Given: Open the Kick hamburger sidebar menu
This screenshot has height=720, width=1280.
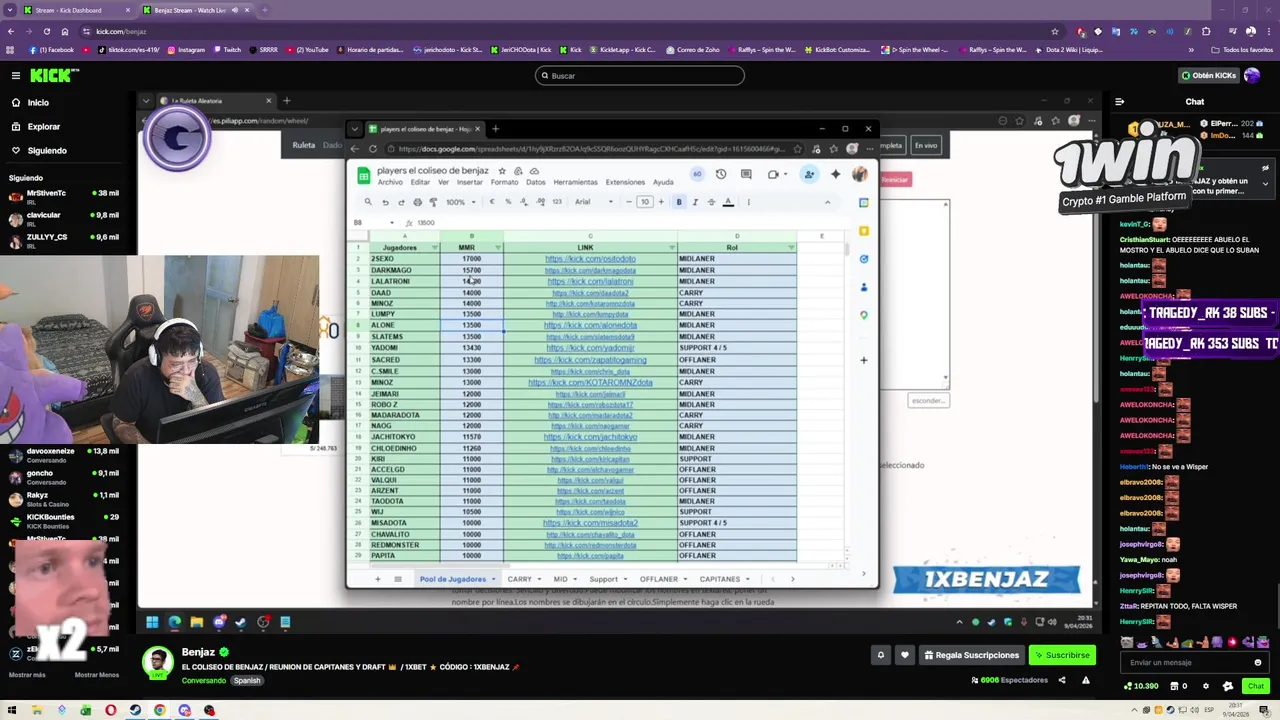Looking at the screenshot, I should (x=15, y=75).
